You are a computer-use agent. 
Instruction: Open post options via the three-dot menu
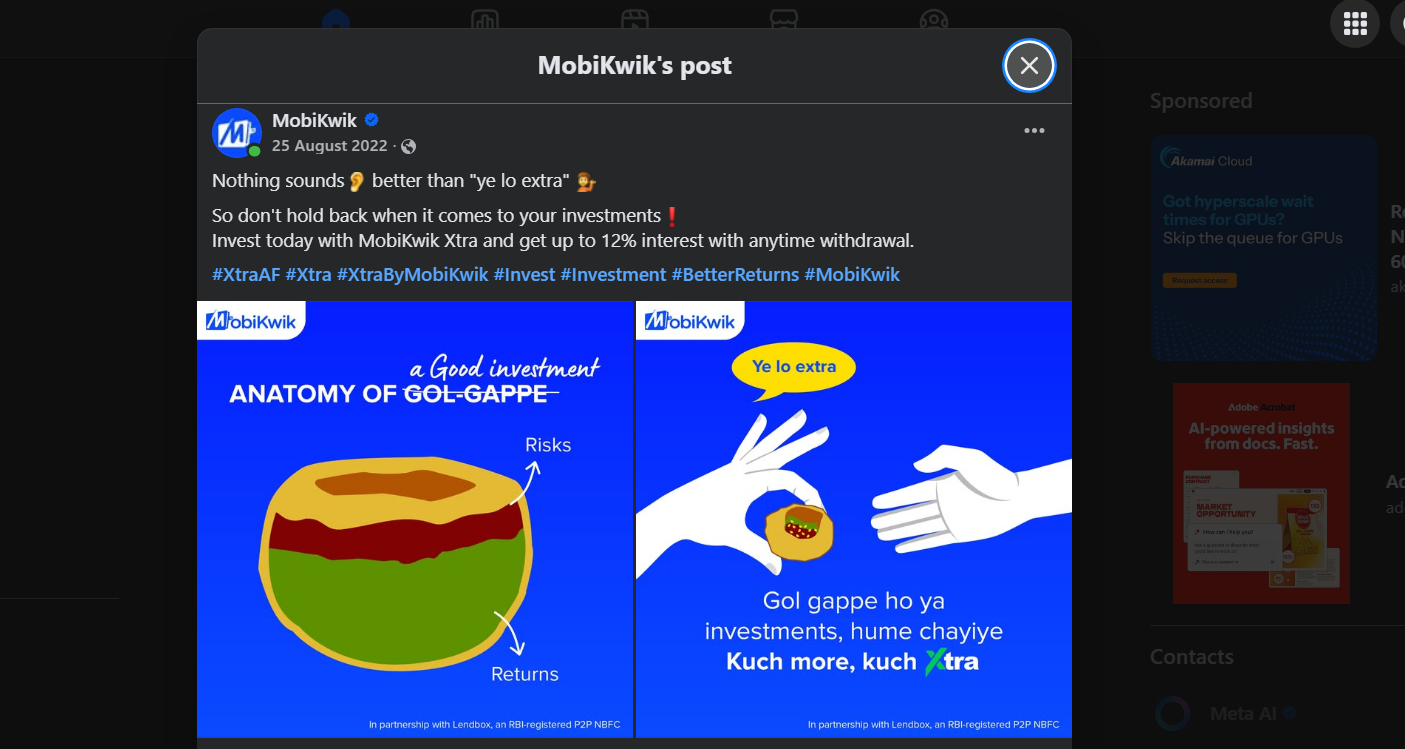(x=1034, y=130)
